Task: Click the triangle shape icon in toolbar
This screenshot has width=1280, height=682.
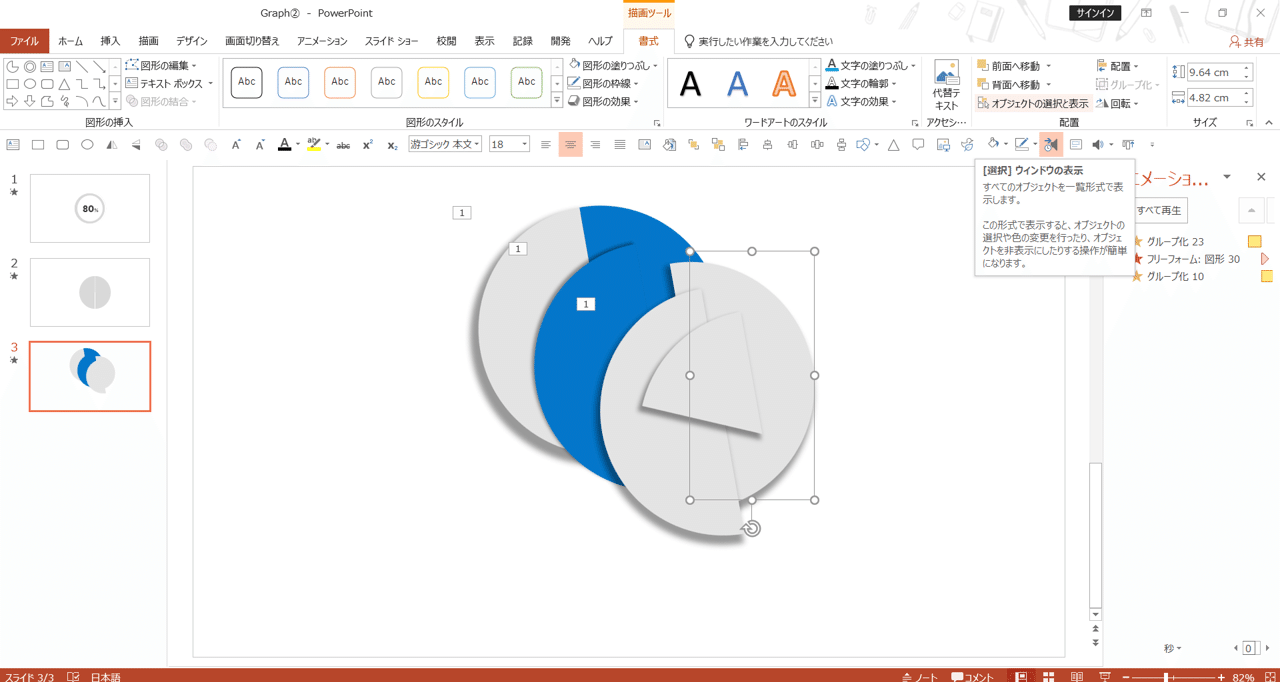Action: pyautogui.click(x=893, y=145)
